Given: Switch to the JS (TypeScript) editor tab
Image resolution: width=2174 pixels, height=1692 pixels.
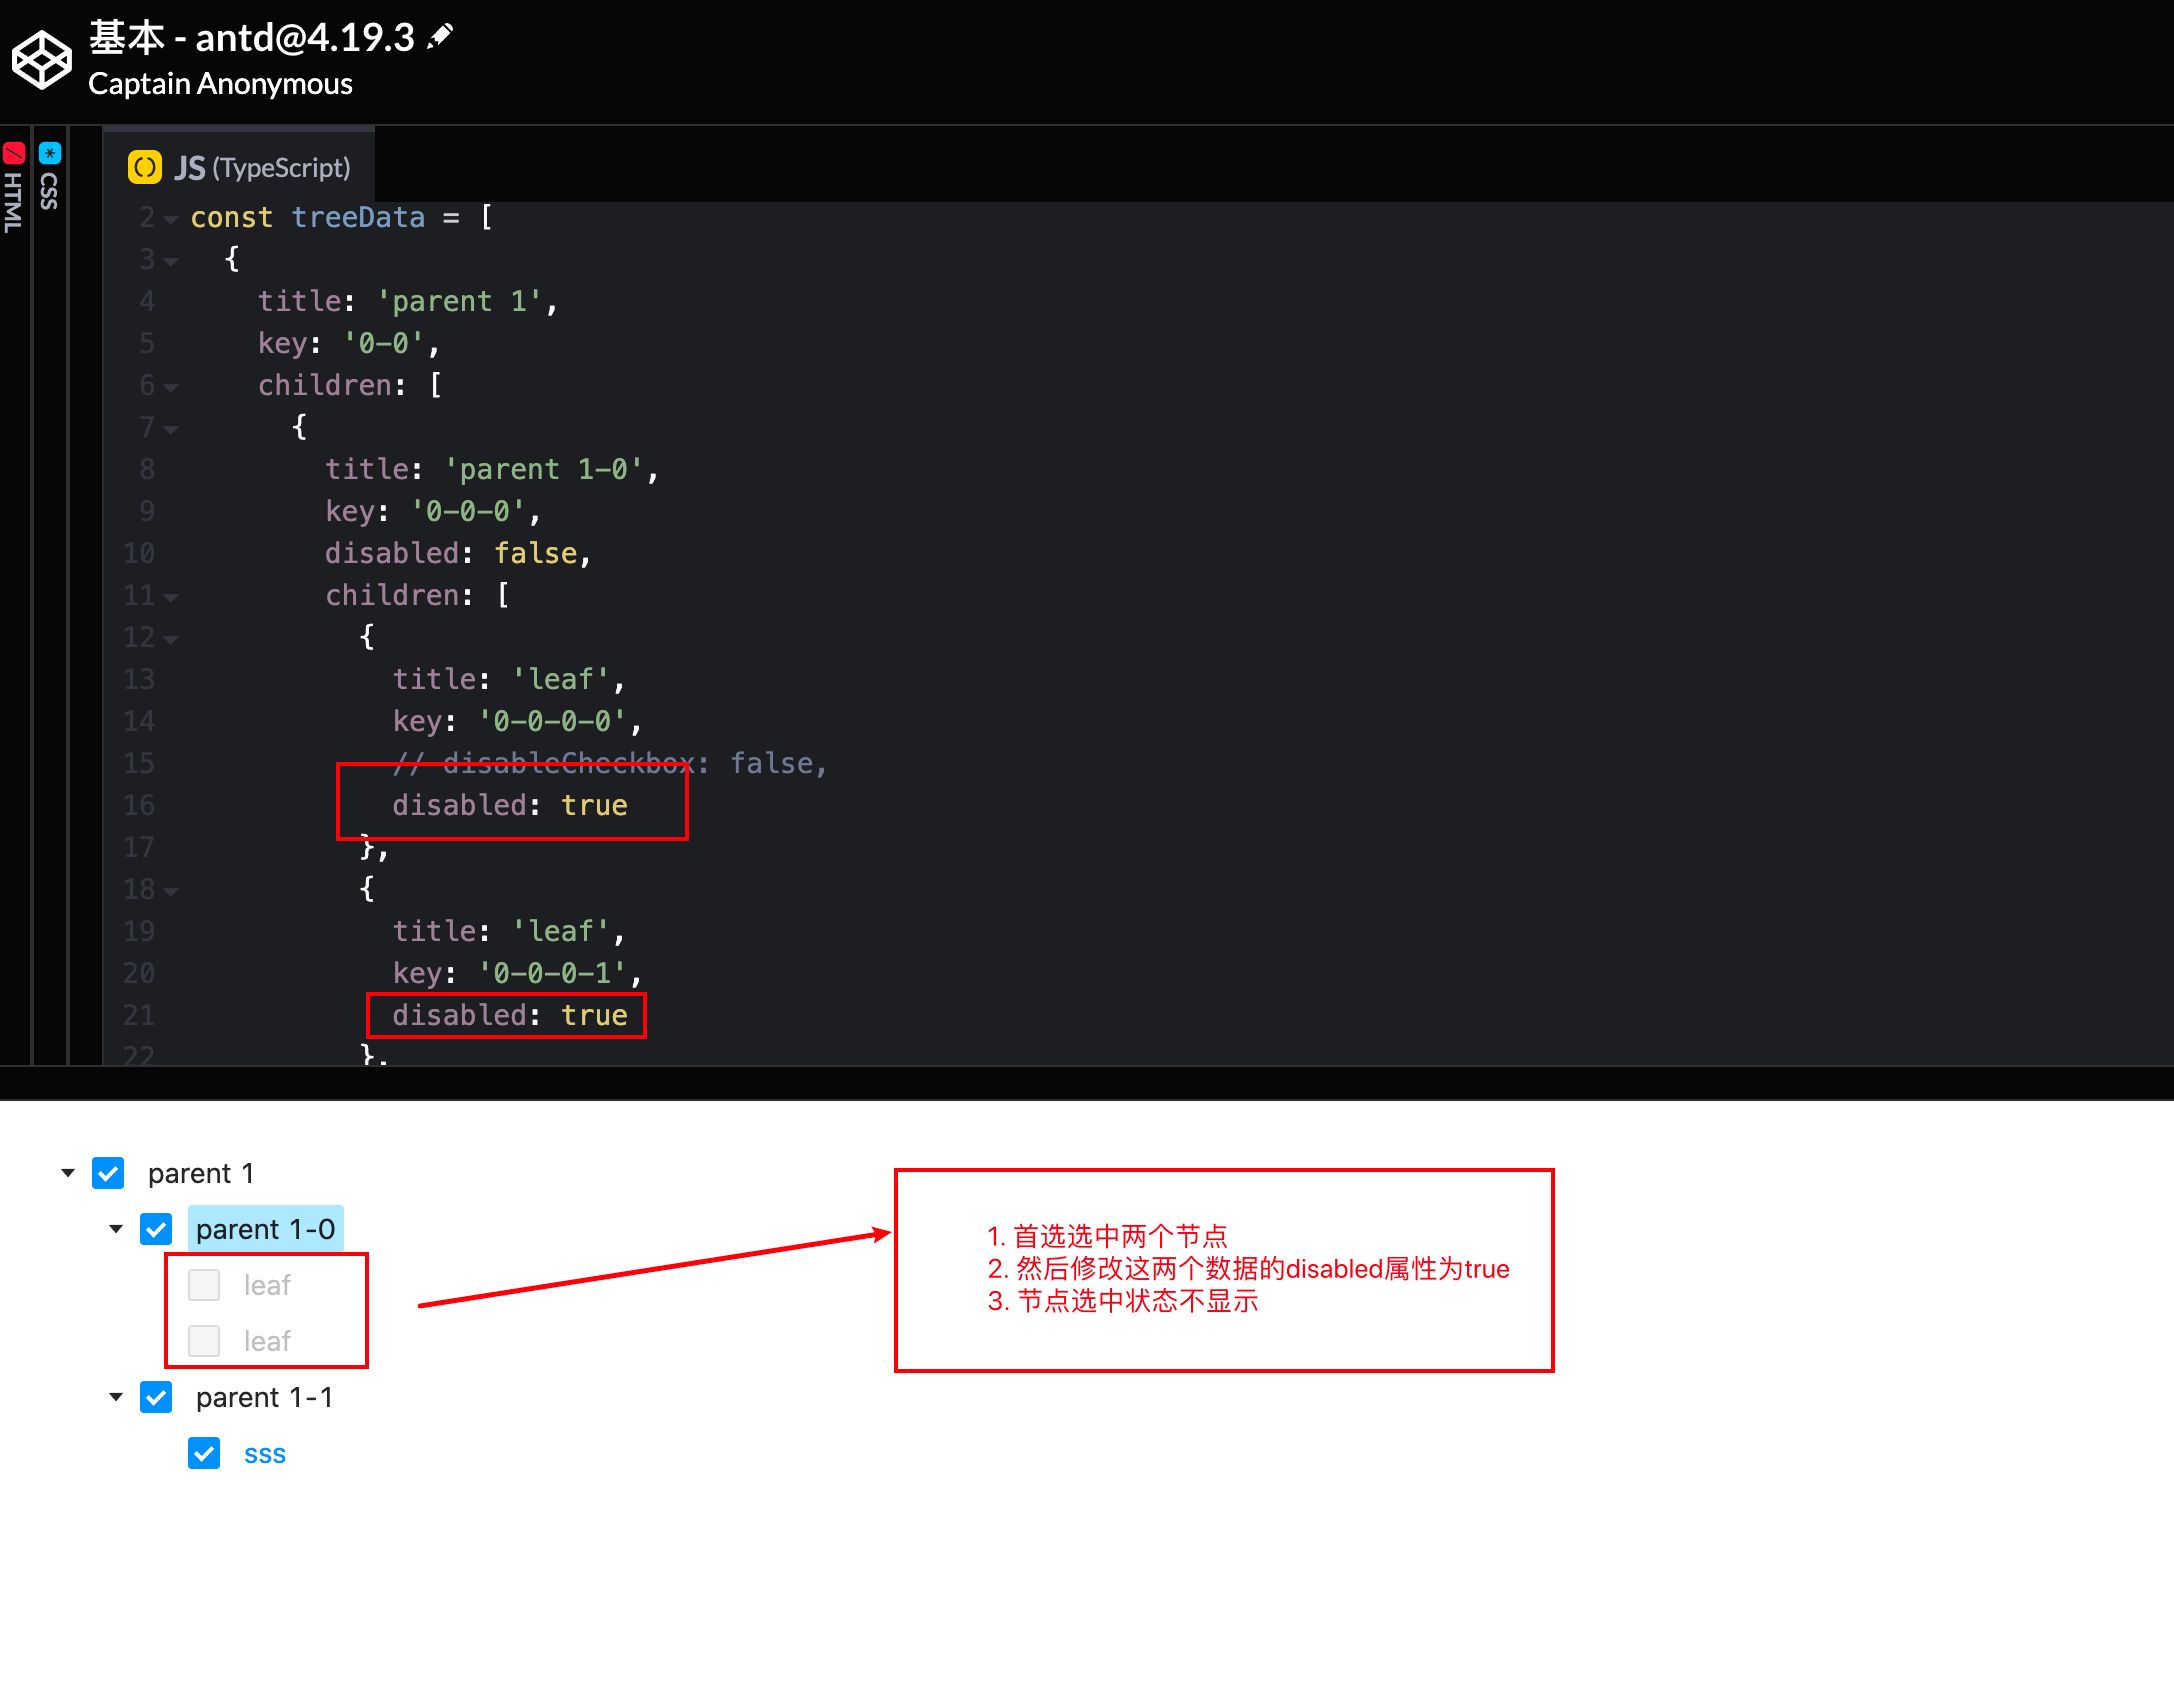Looking at the screenshot, I should tap(262, 167).
